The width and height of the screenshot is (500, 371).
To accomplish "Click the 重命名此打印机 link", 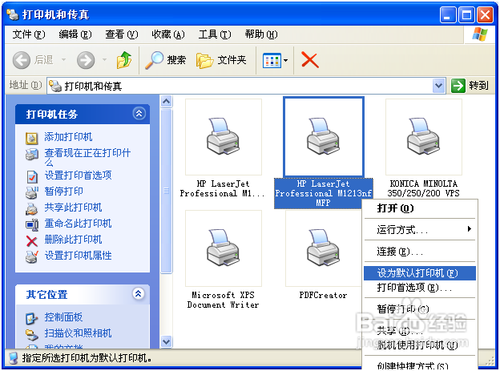I will pyautogui.click(x=78, y=224).
